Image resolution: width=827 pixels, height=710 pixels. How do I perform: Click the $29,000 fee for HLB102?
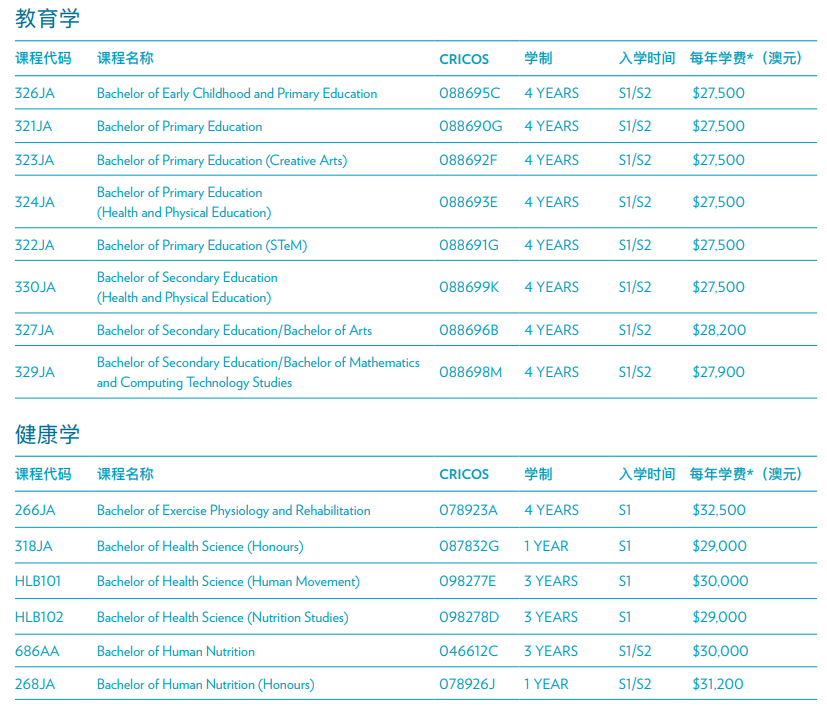(x=719, y=617)
